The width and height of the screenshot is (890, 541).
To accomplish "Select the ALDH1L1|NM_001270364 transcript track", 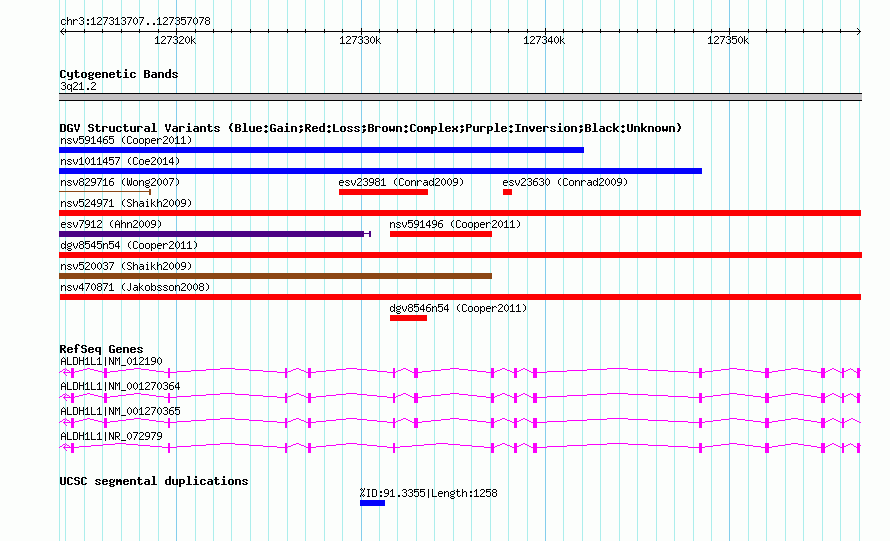I will tap(460, 397).
